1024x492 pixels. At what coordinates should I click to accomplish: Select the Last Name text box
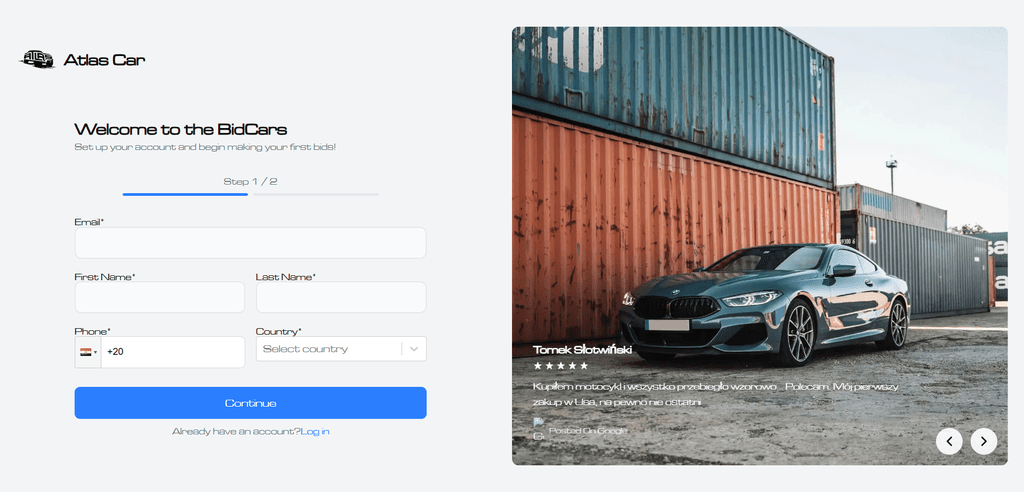coord(341,297)
